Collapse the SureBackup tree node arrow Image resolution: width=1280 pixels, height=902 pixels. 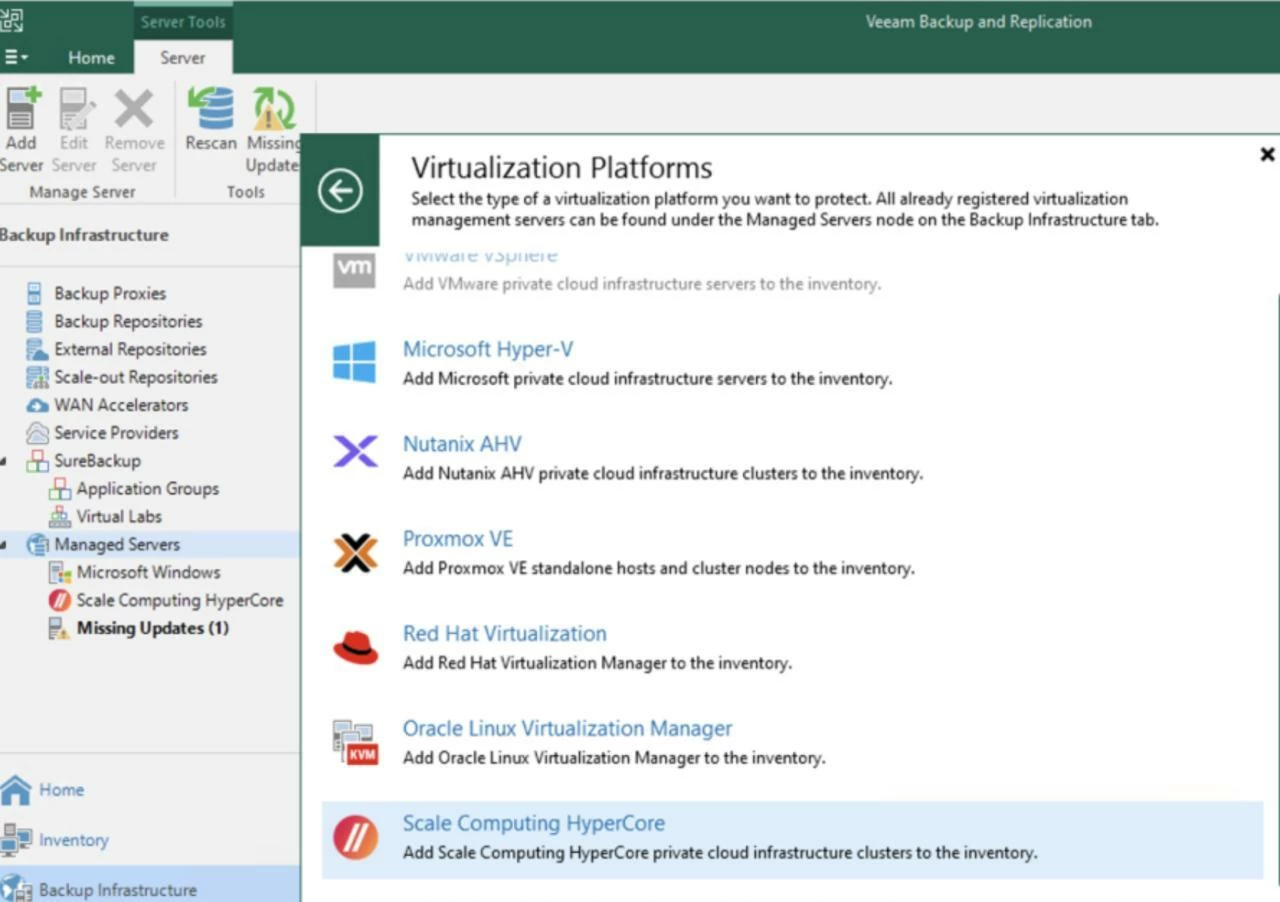pyautogui.click(x=3, y=462)
